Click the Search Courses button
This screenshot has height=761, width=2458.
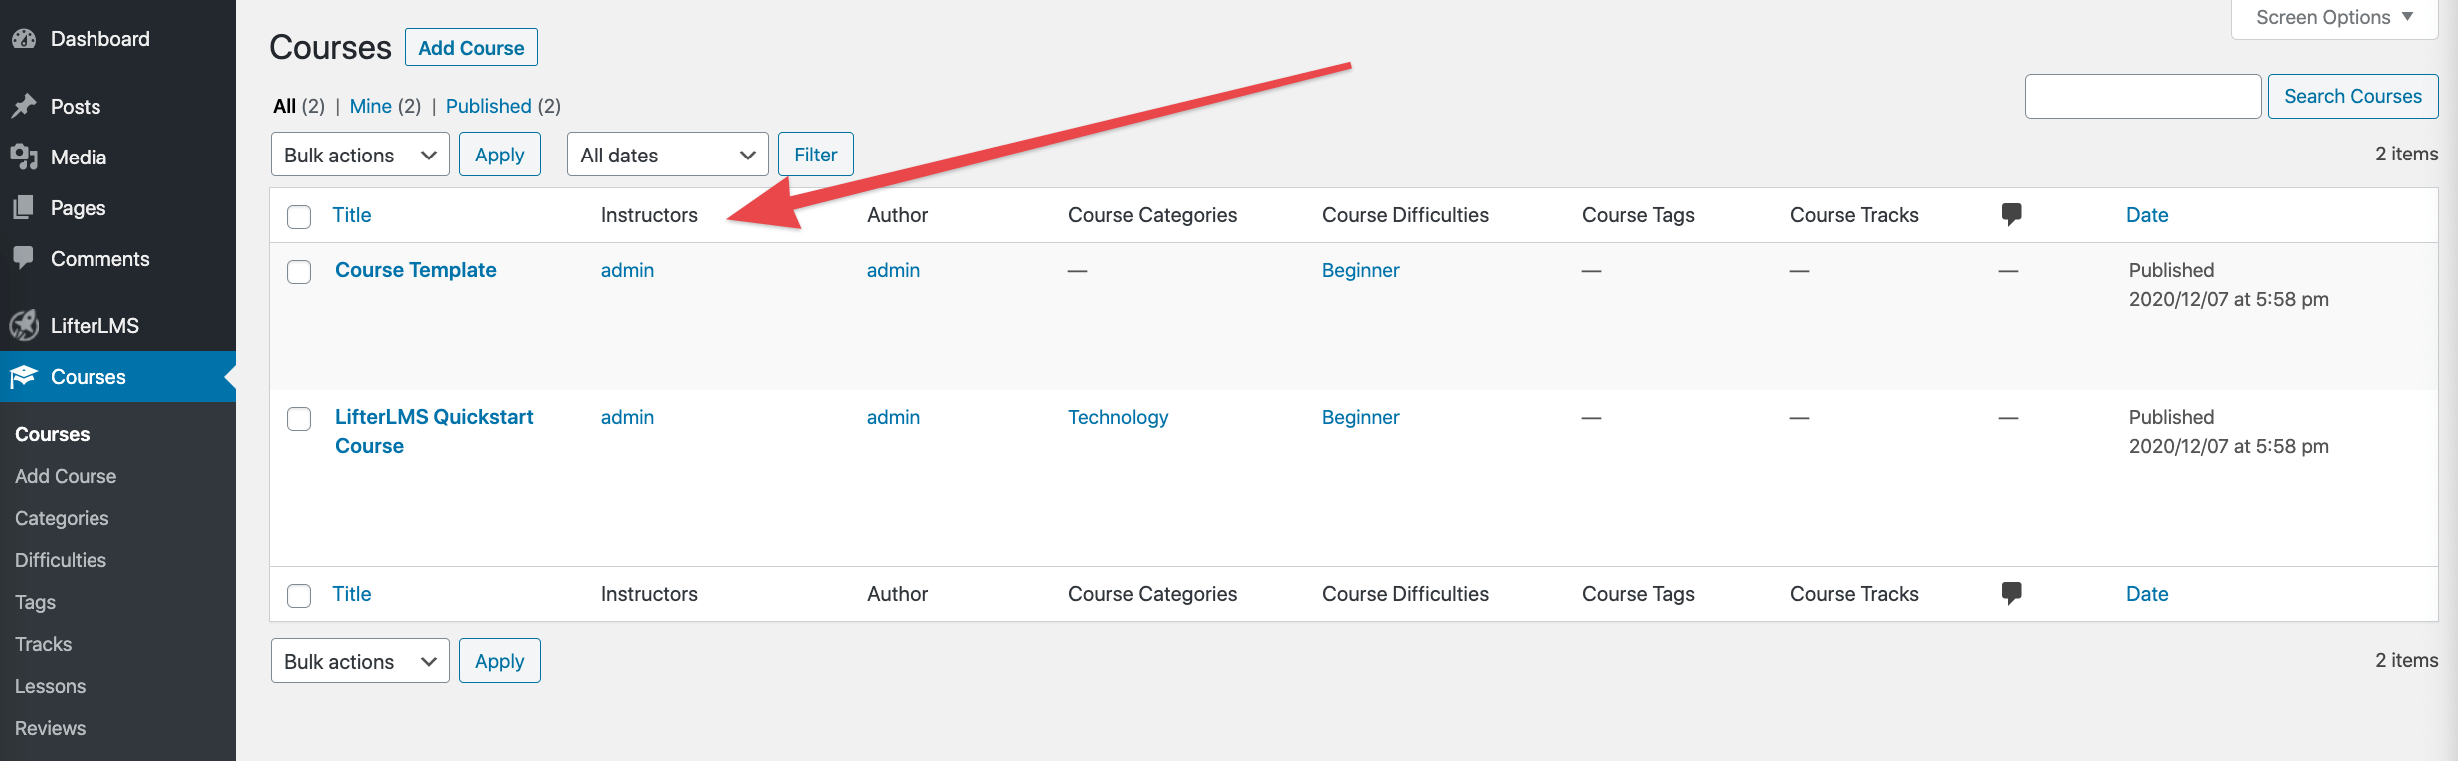(2353, 97)
